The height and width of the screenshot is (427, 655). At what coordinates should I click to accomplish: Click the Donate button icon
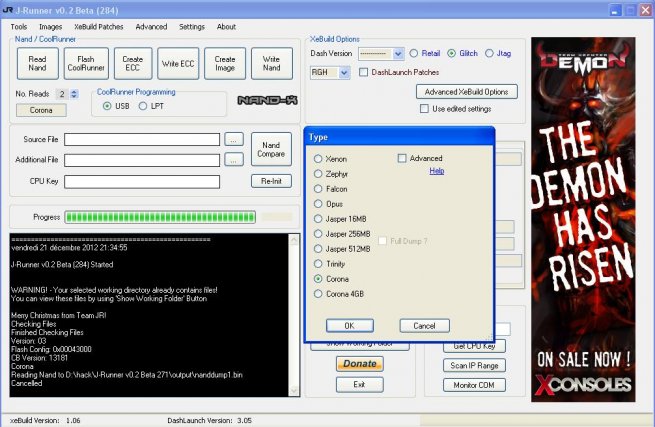click(x=359, y=364)
